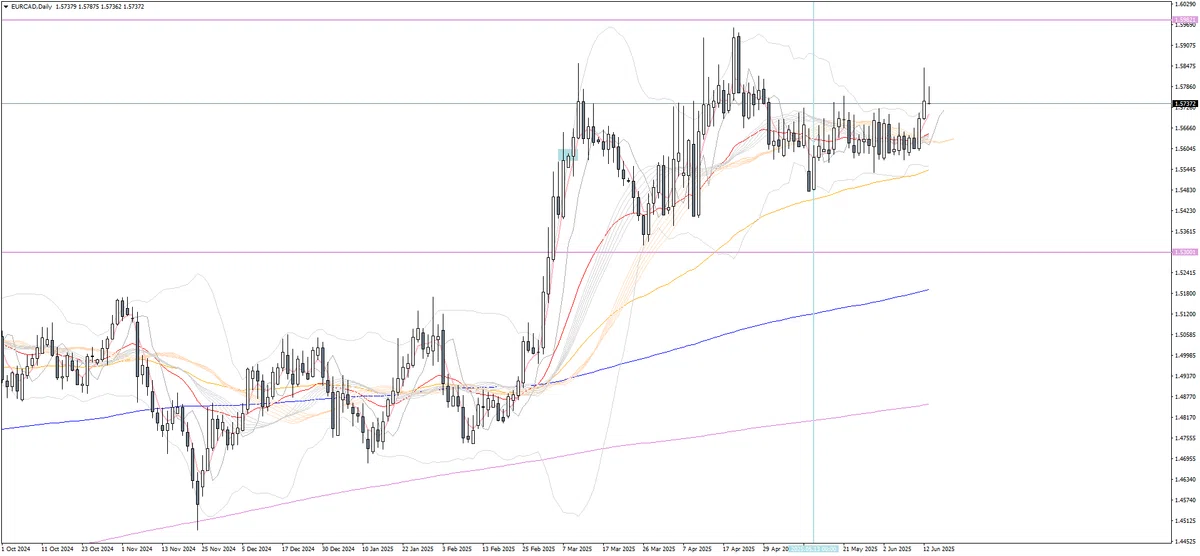Image resolution: width=1200 pixels, height=556 pixels.
Task: Click the upper pink level label 1.59821
Action: (x=1184, y=19)
